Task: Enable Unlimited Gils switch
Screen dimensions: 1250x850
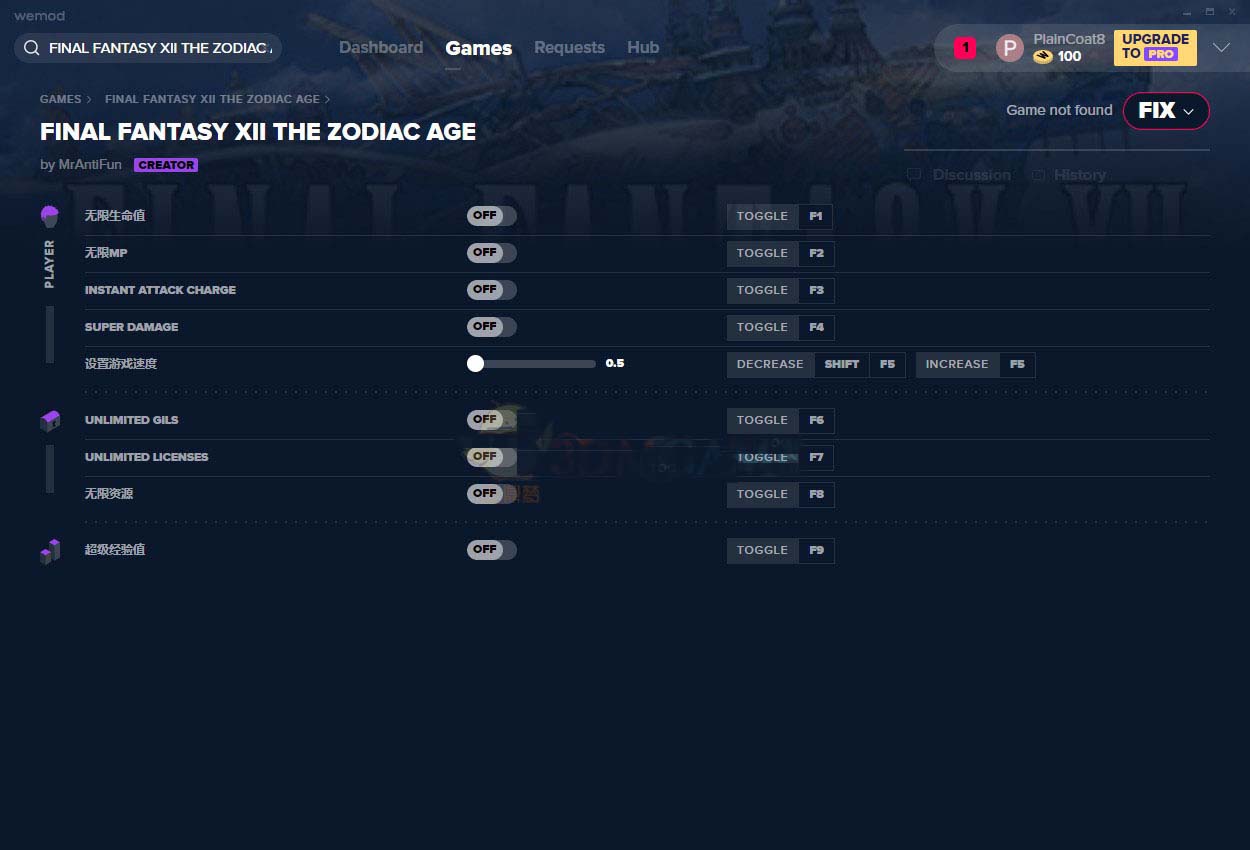Action: point(491,420)
